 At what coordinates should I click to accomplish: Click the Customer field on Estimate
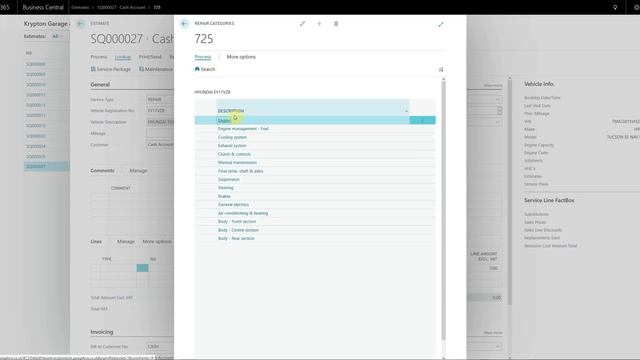point(160,144)
